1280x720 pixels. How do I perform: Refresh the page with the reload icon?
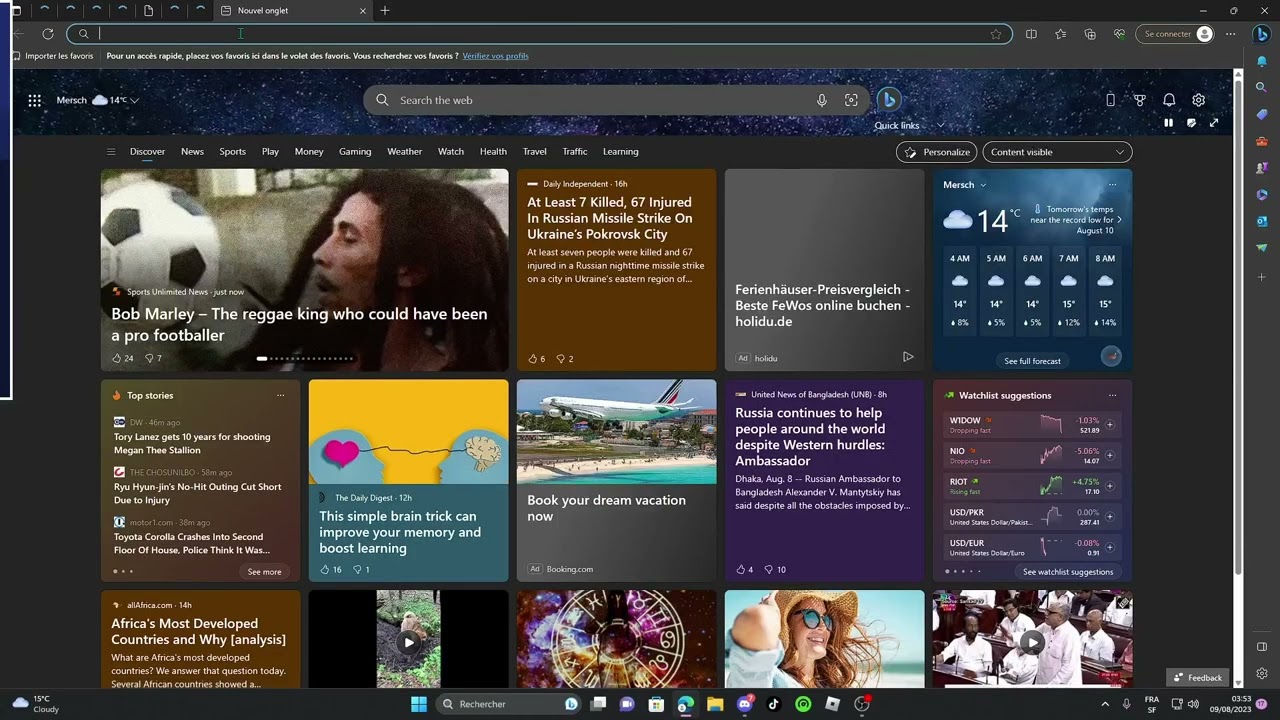pos(47,34)
